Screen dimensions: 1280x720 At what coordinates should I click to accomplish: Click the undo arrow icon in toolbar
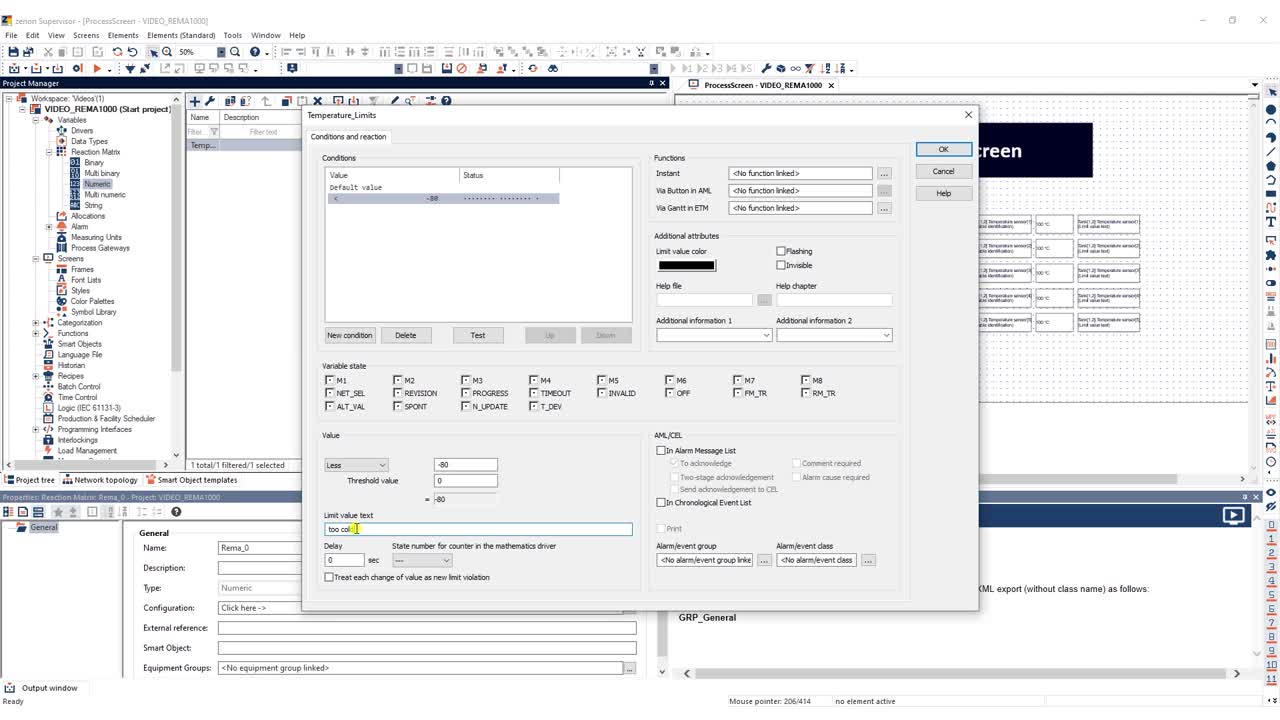(132, 52)
